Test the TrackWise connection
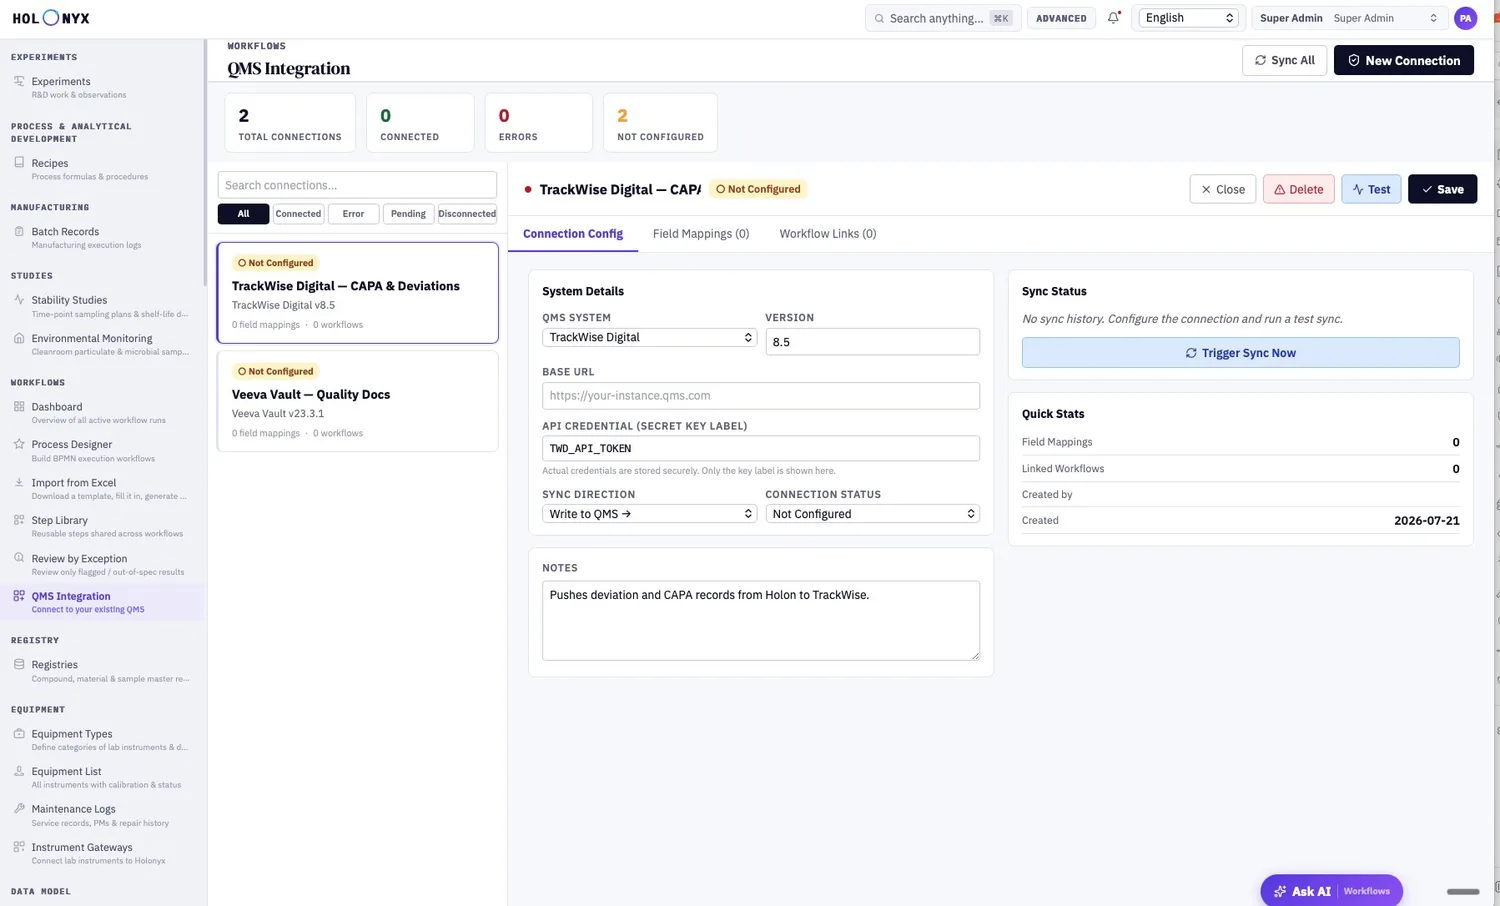This screenshot has width=1500, height=906. (x=1371, y=189)
